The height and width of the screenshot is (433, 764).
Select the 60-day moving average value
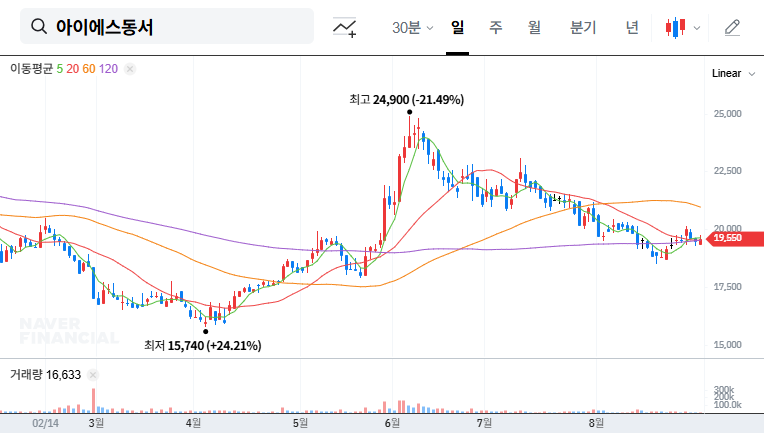pos(89,69)
